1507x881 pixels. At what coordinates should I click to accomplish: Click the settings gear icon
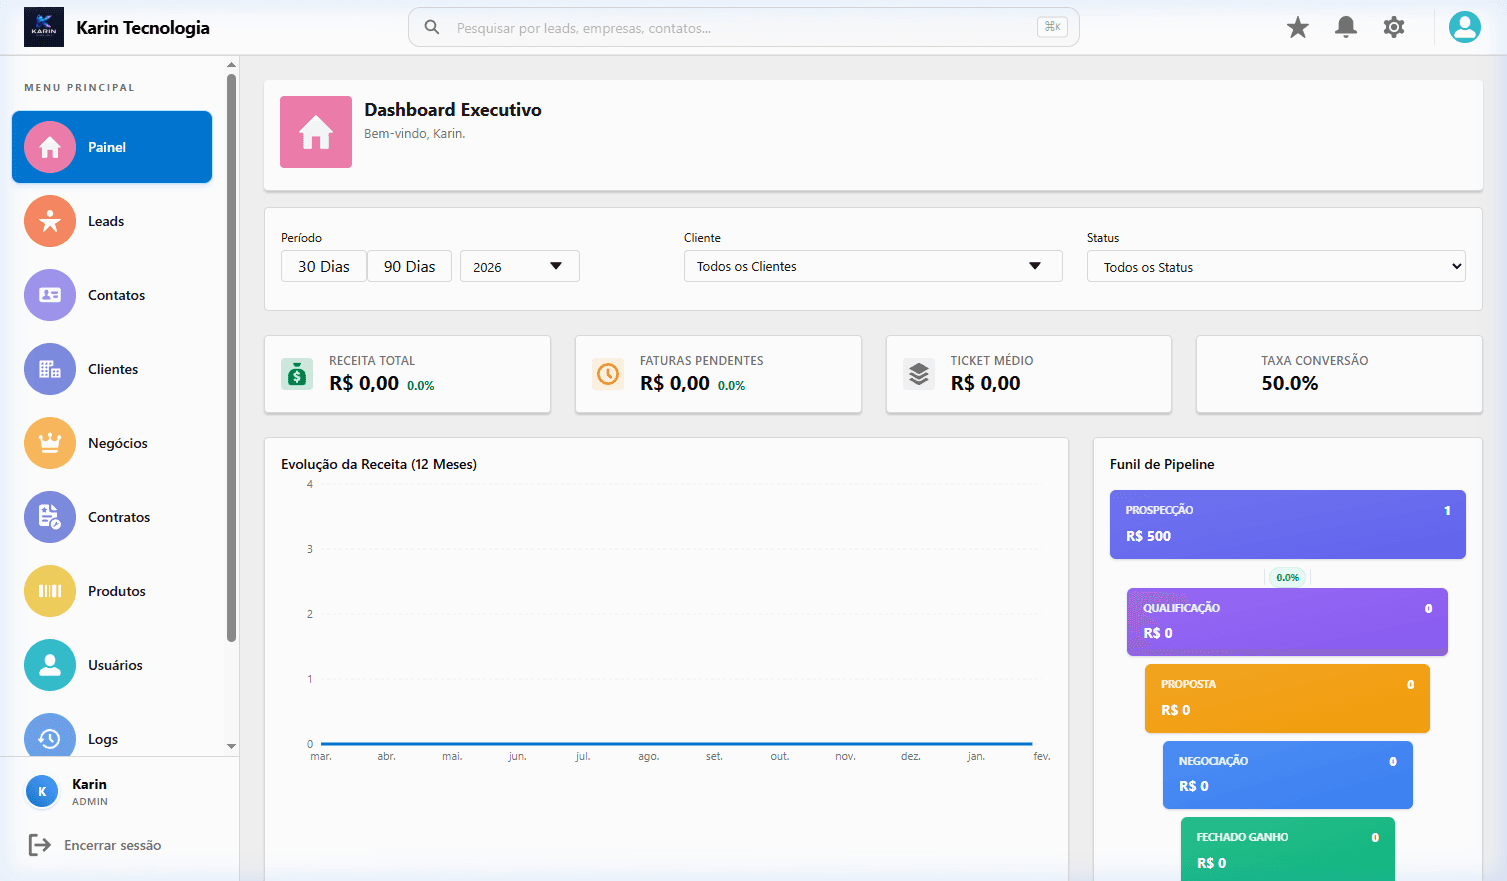(x=1393, y=27)
